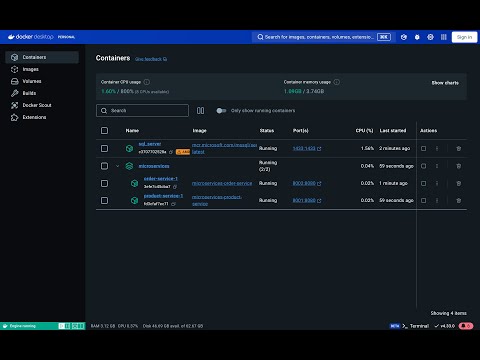
Task: Open the apps grid icon in header
Action: (x=444, y=37)
